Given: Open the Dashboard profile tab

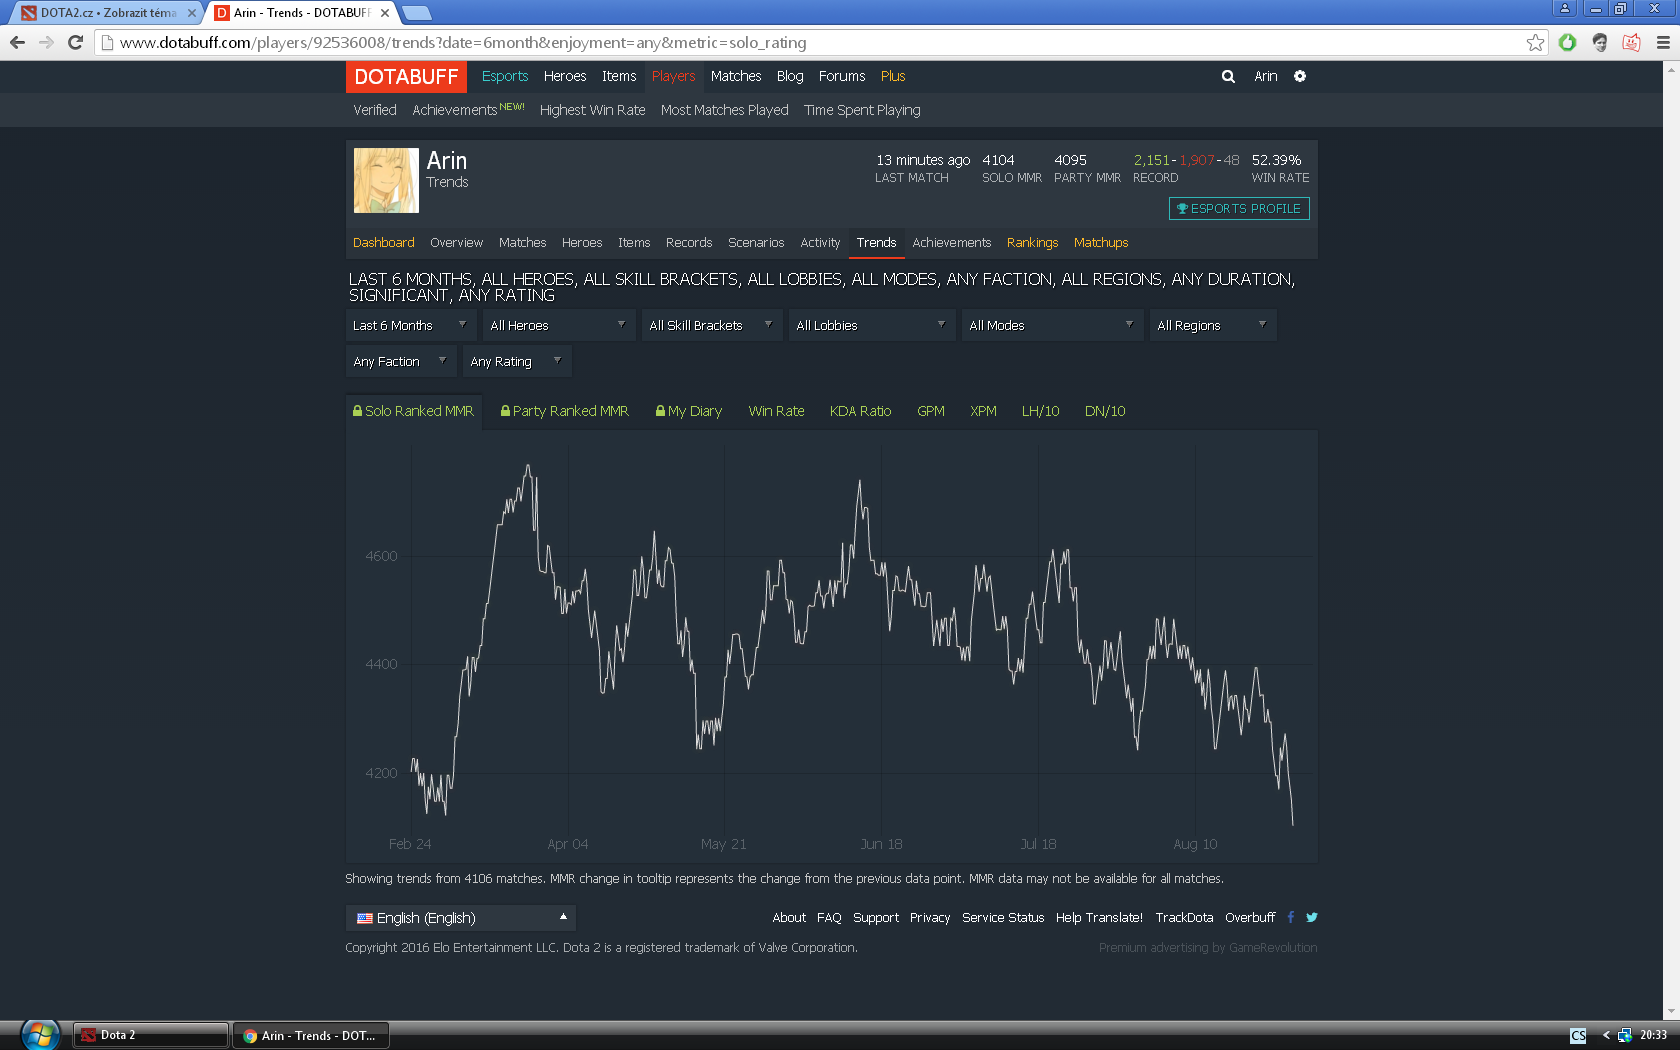Looking at the screenshot, I should point(383,243).
